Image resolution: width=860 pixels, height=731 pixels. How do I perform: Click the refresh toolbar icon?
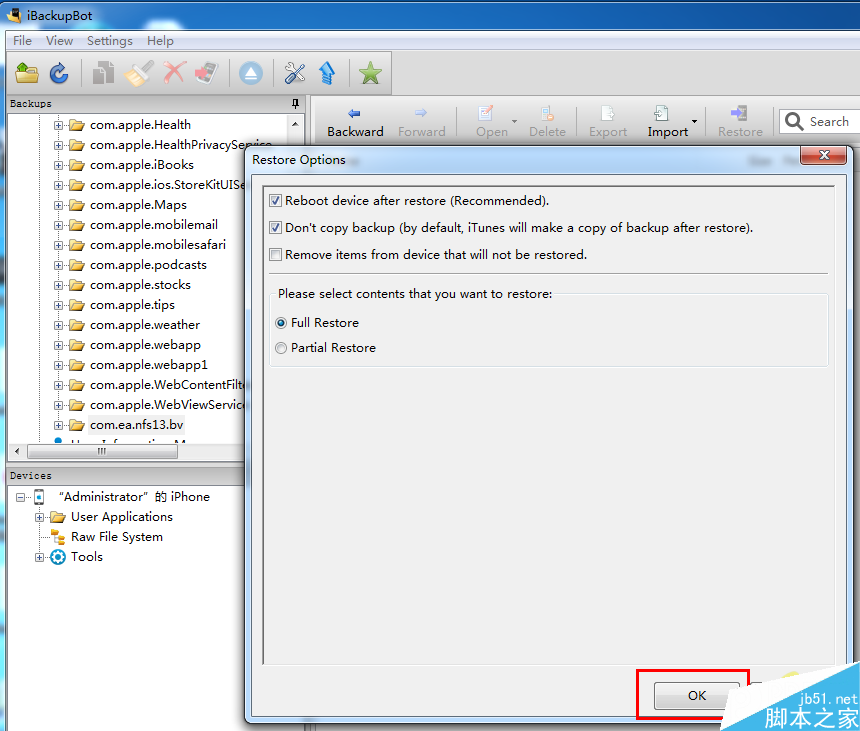point(59,73)
